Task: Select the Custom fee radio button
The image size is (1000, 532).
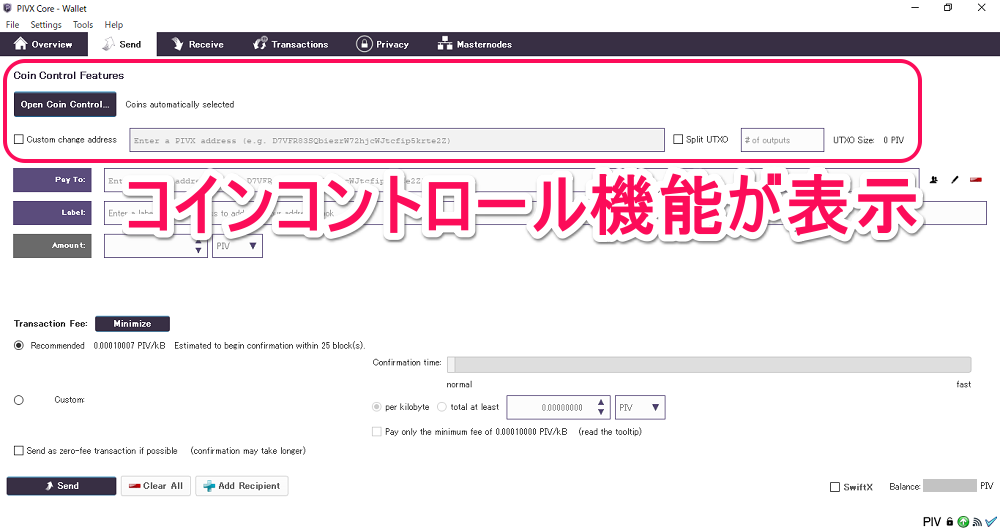Action: click(x=19, y=400)
